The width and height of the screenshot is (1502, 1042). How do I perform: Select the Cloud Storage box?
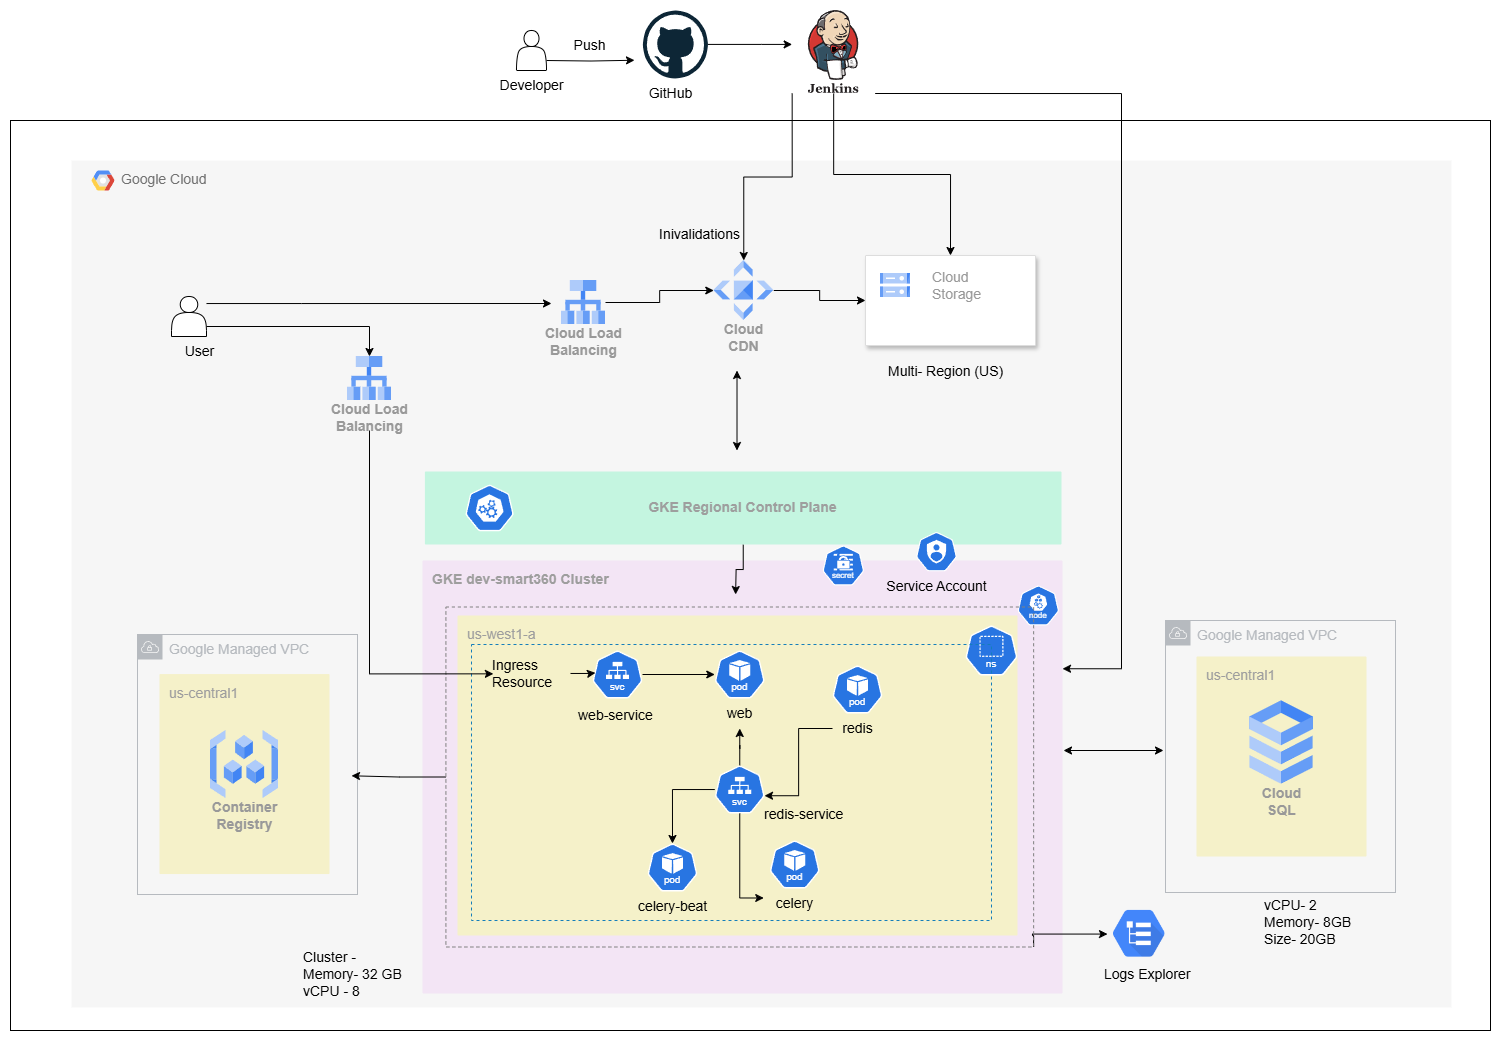pyautogui.click(x=950, y=301)
